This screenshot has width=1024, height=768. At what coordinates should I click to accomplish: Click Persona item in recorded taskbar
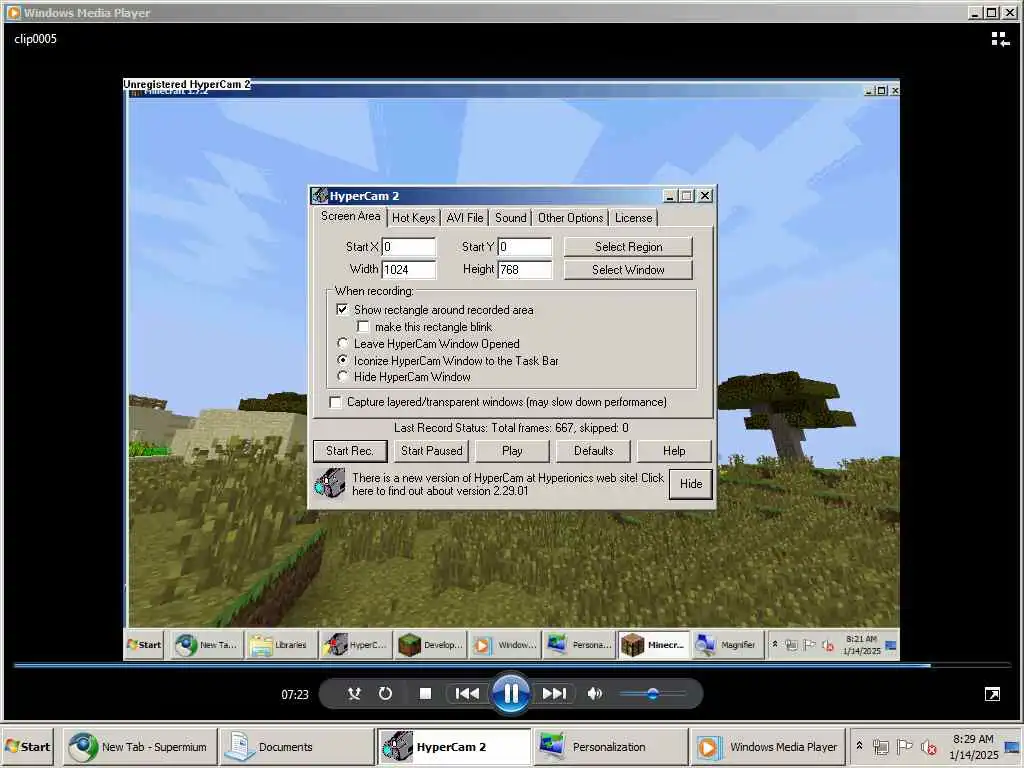[579, 645]
